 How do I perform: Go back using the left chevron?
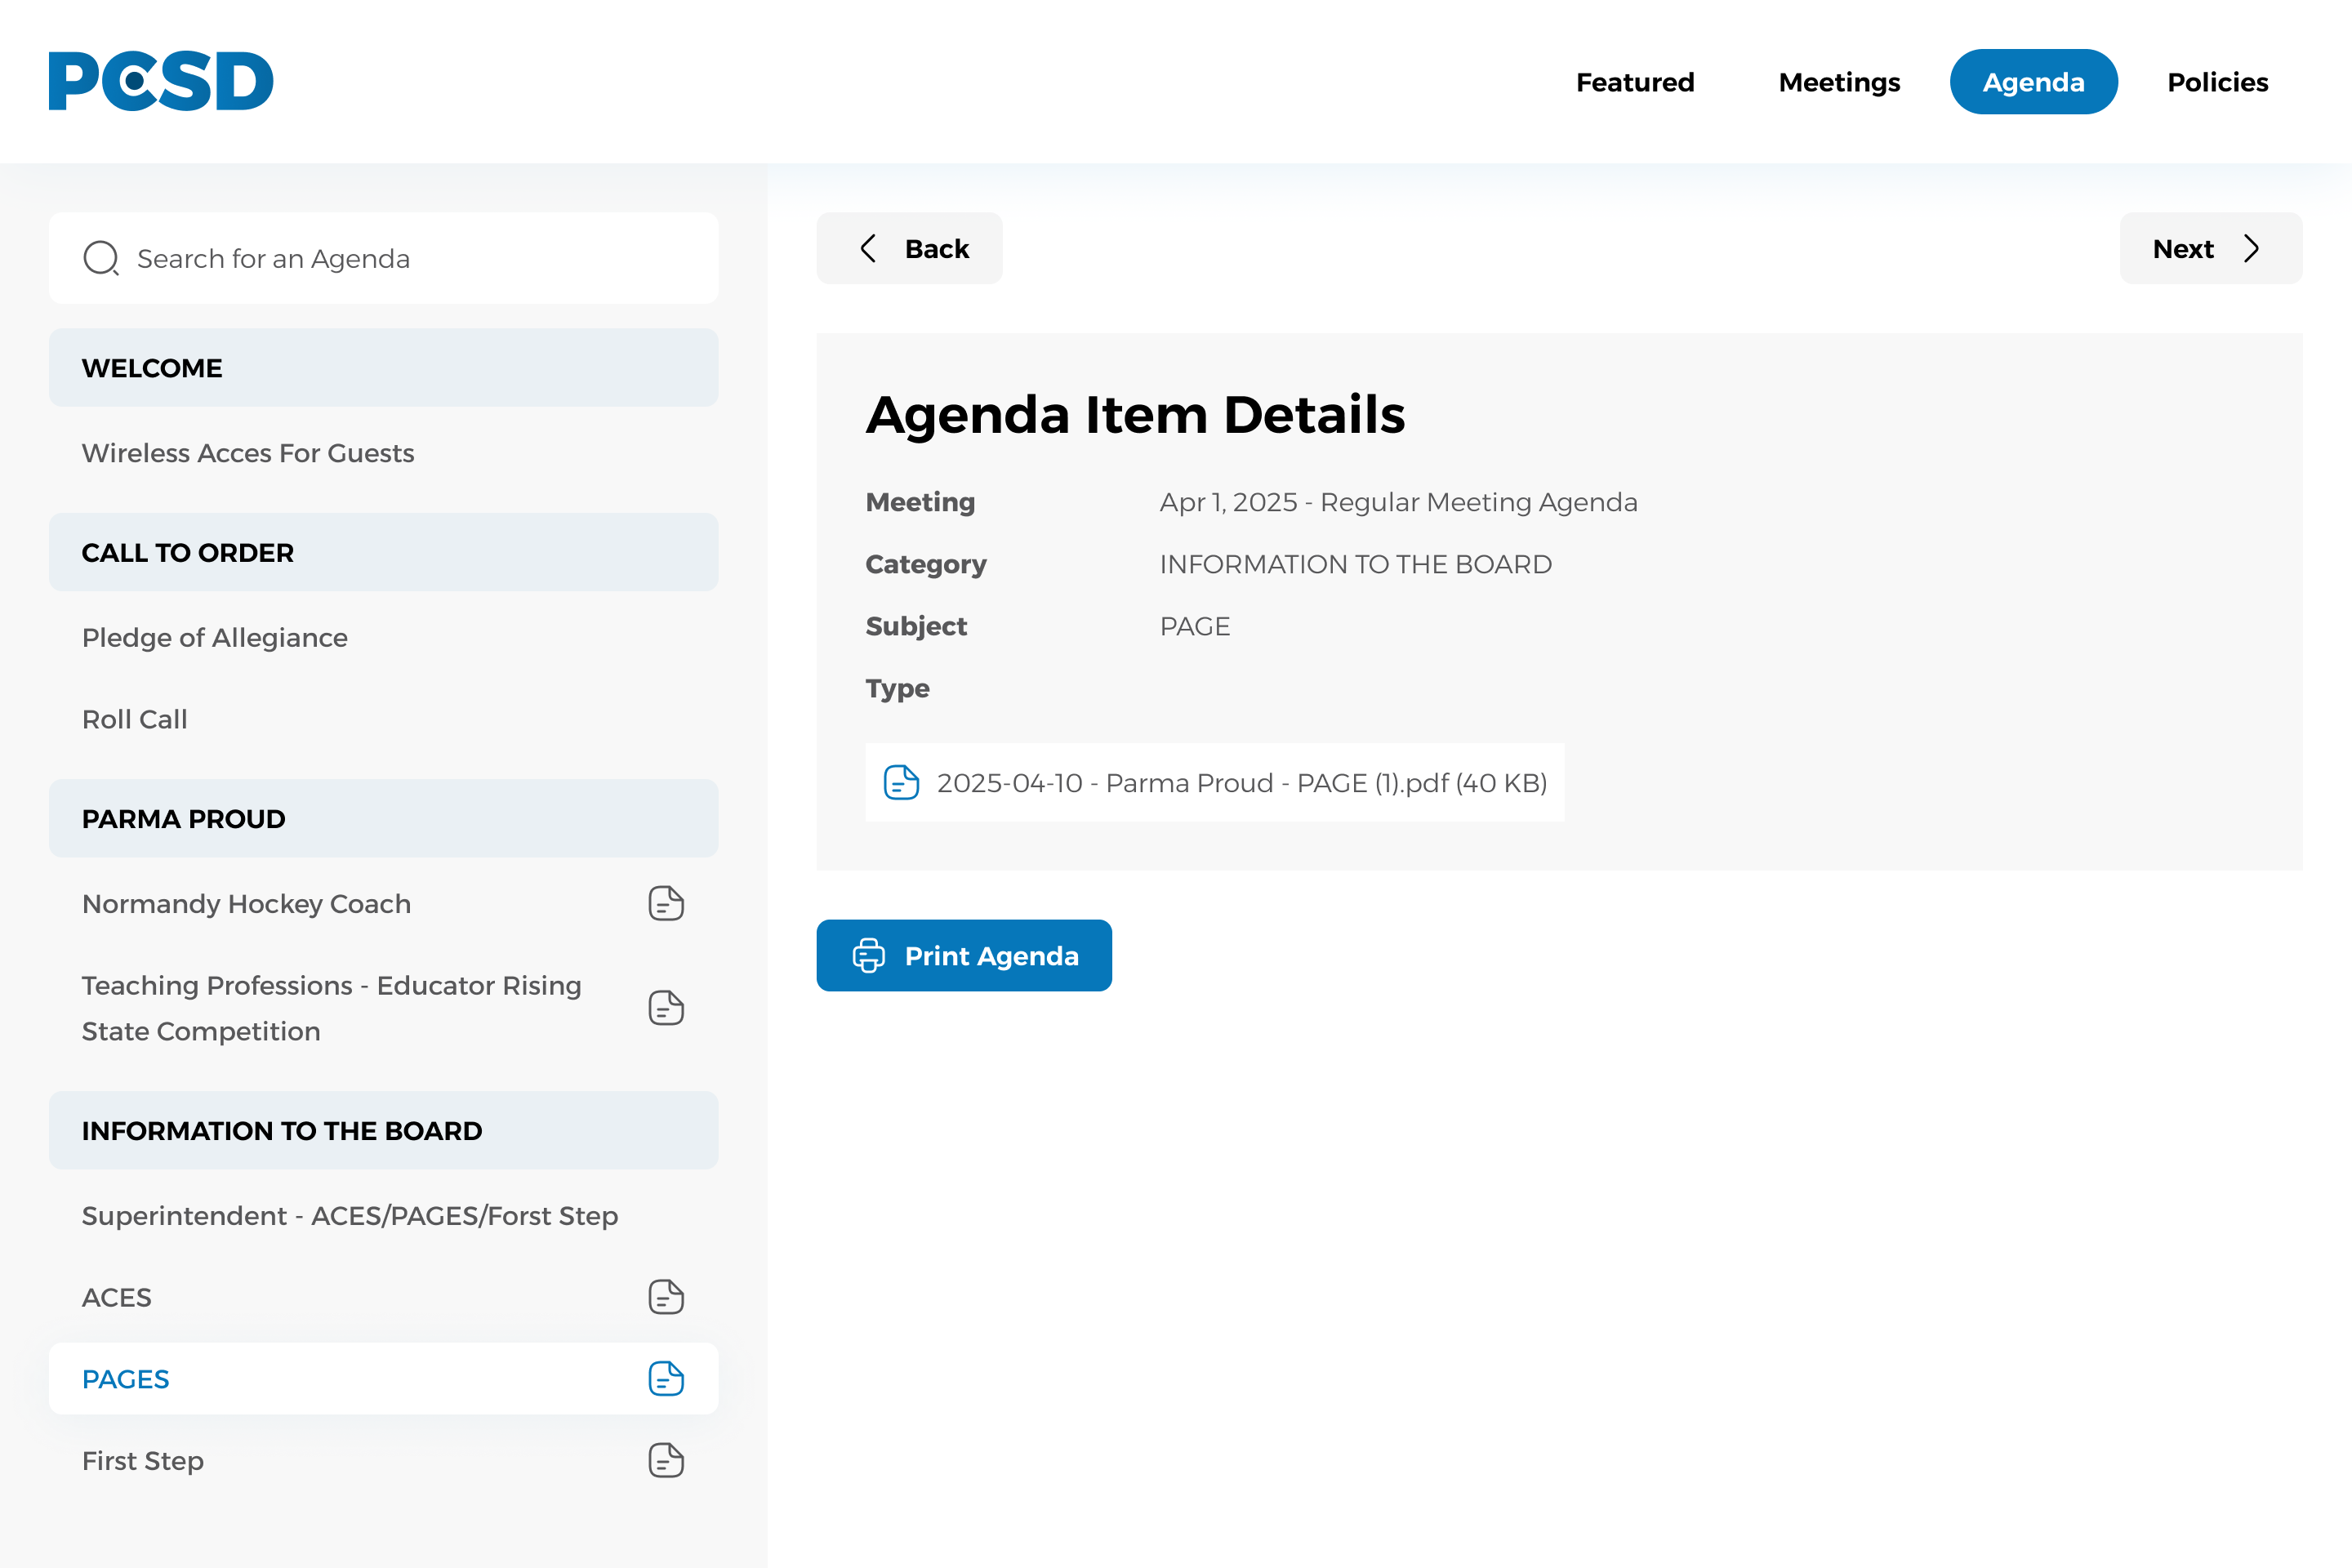(868, 249)
